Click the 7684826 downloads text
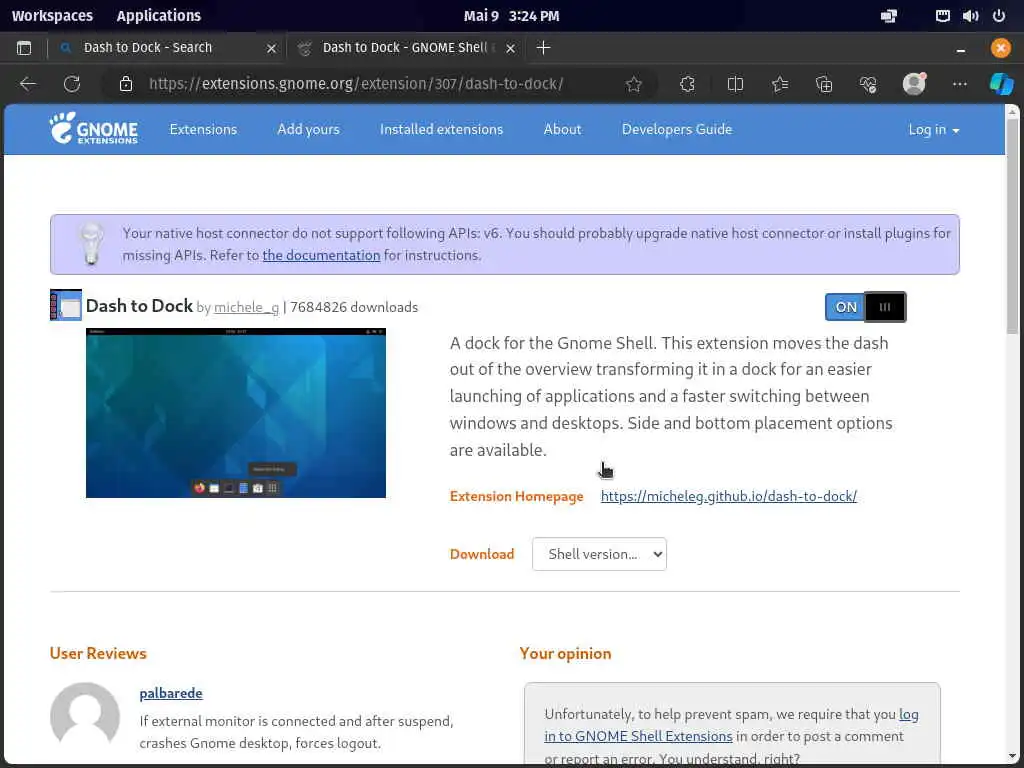This screenshot has height=768, width=1024. tap(354, 307)
